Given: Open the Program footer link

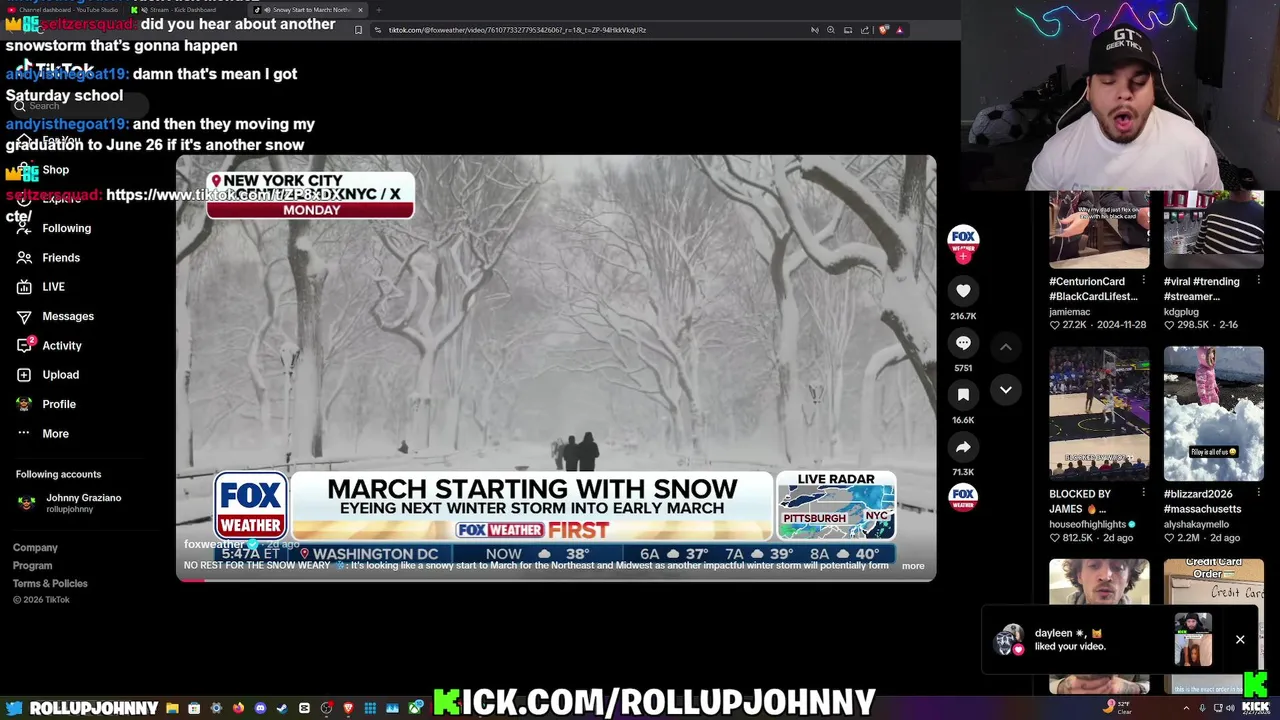Looking at the screenshot, I should click(32, 566).
